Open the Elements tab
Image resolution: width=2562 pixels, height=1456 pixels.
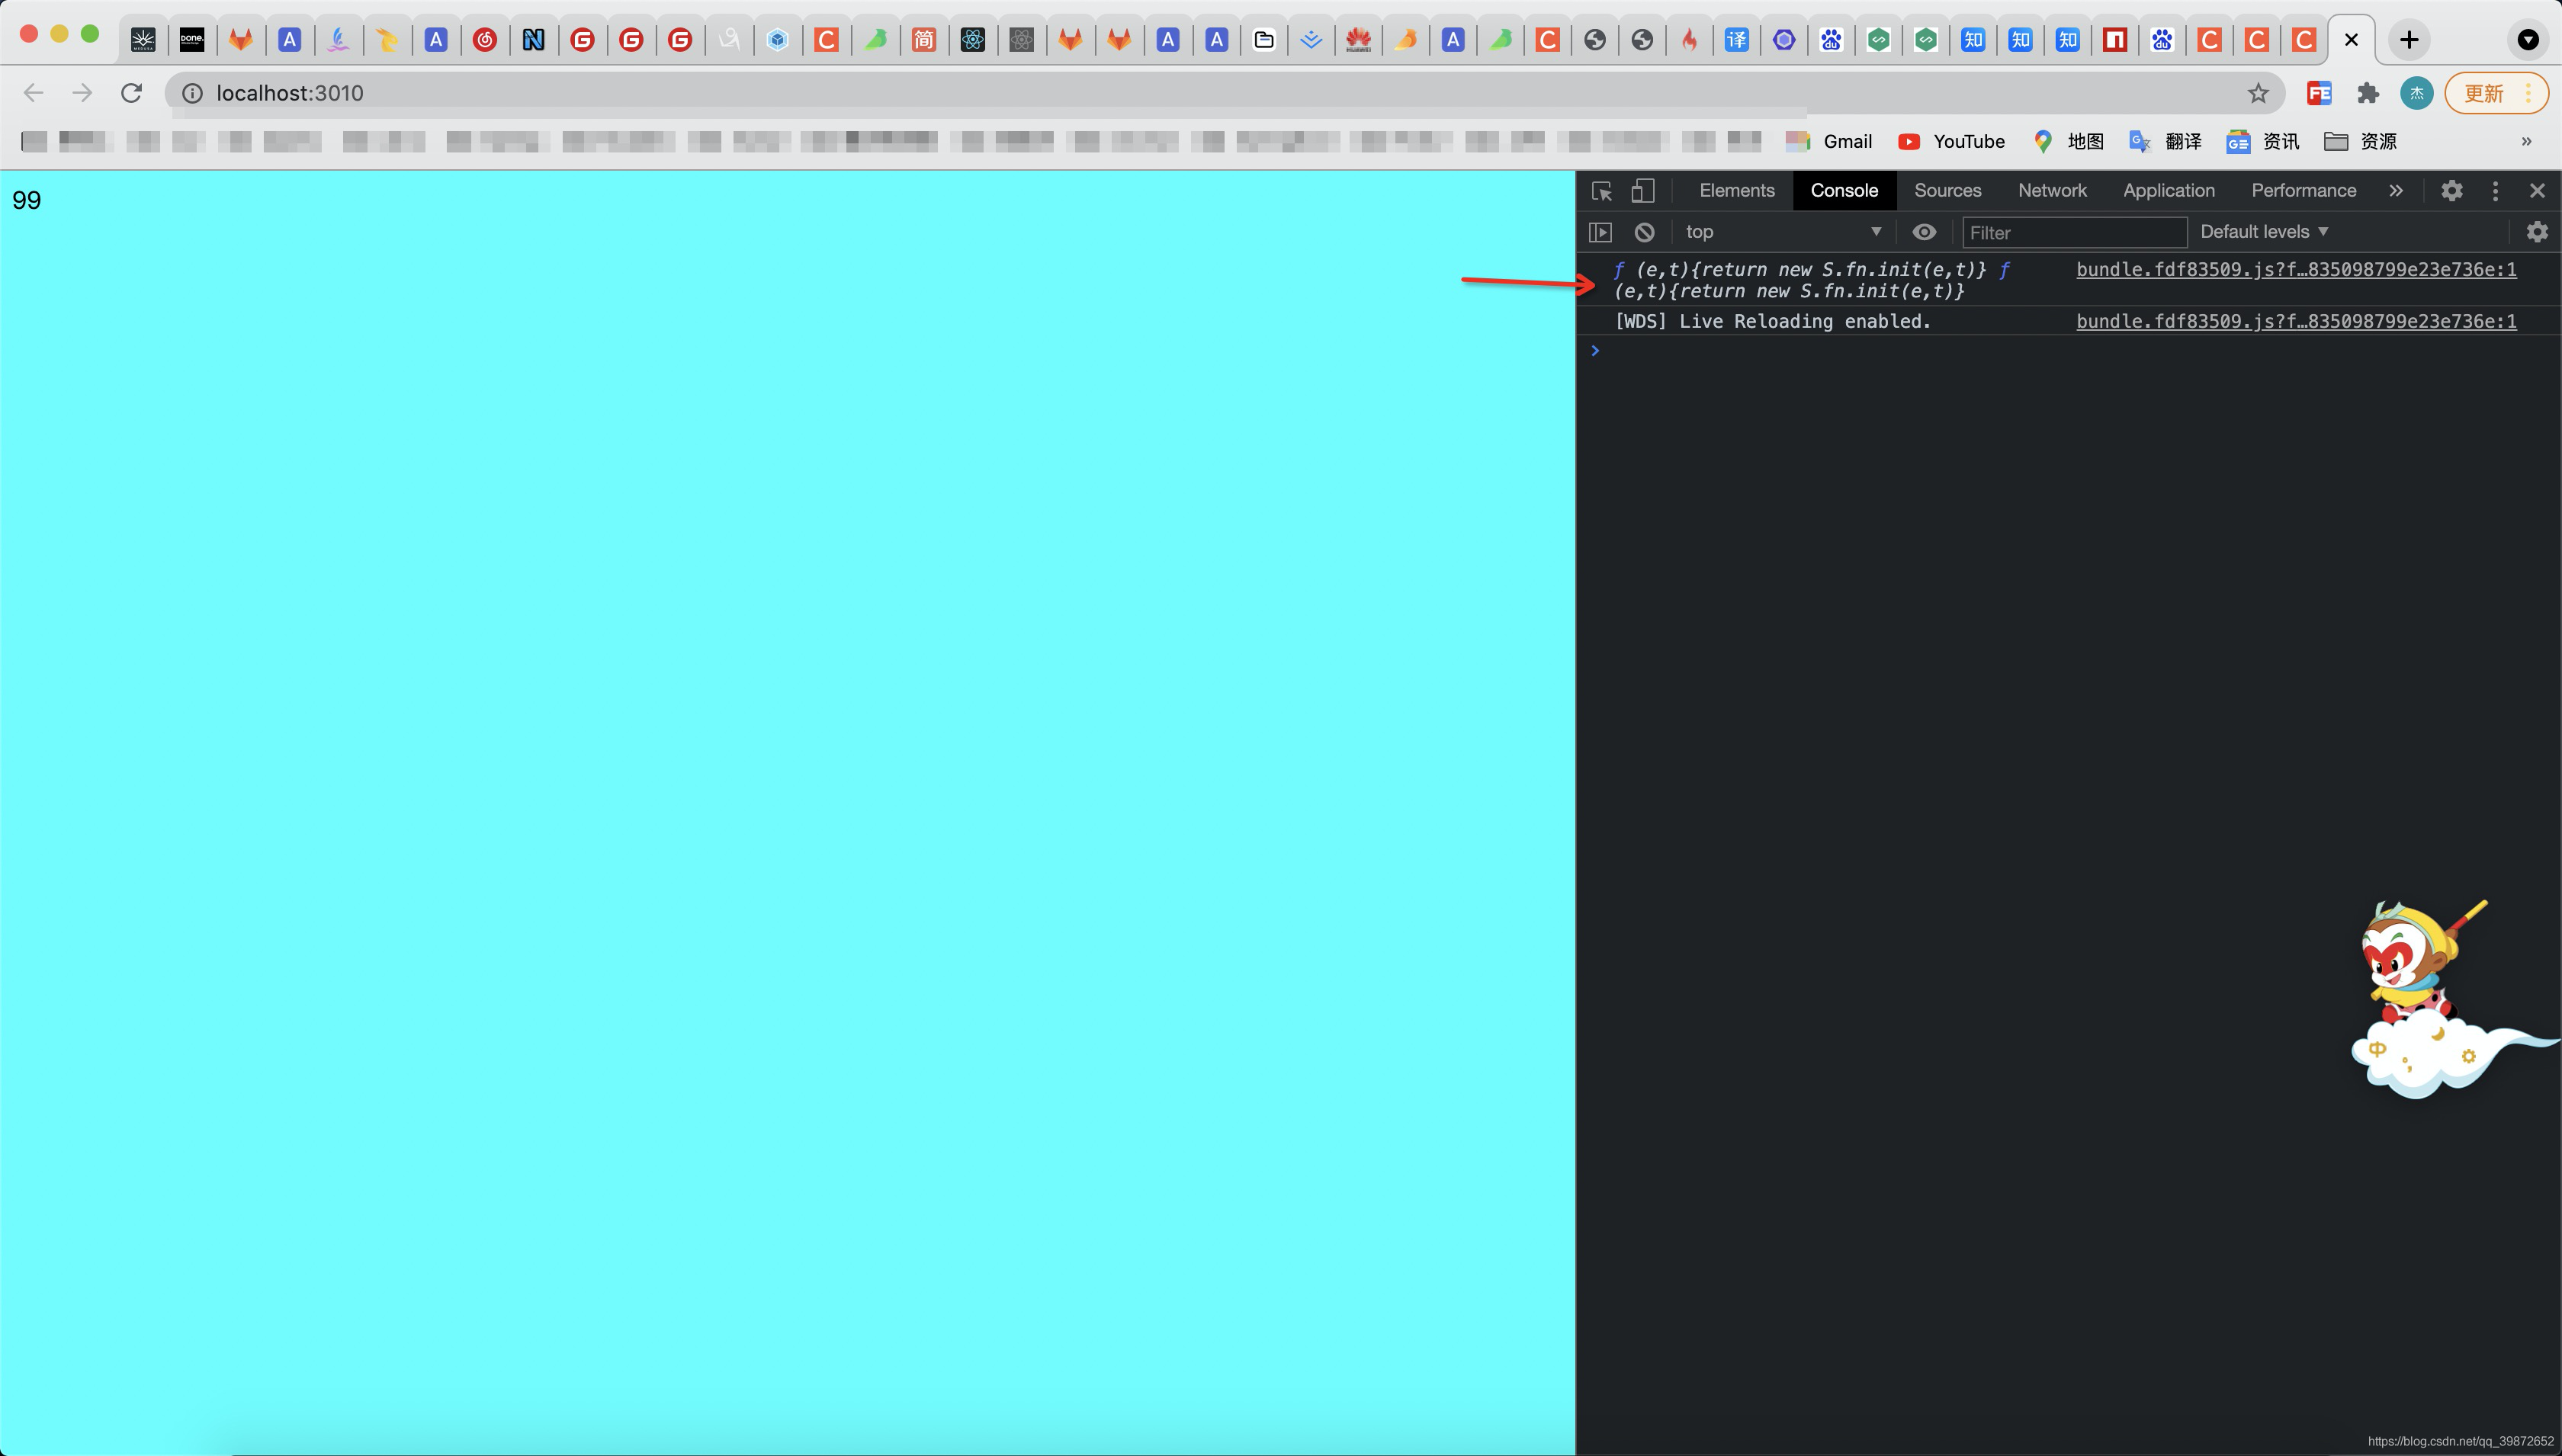pos(1737,190)
